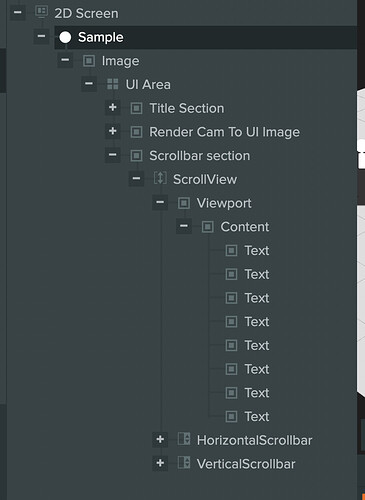Click the 2D Screen monitor icon
This screenshot has height=500, width=365.
point(41,13)
